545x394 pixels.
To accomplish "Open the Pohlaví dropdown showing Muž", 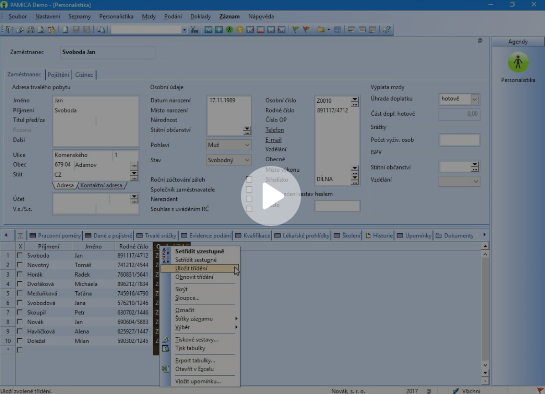I will [229, 145].
